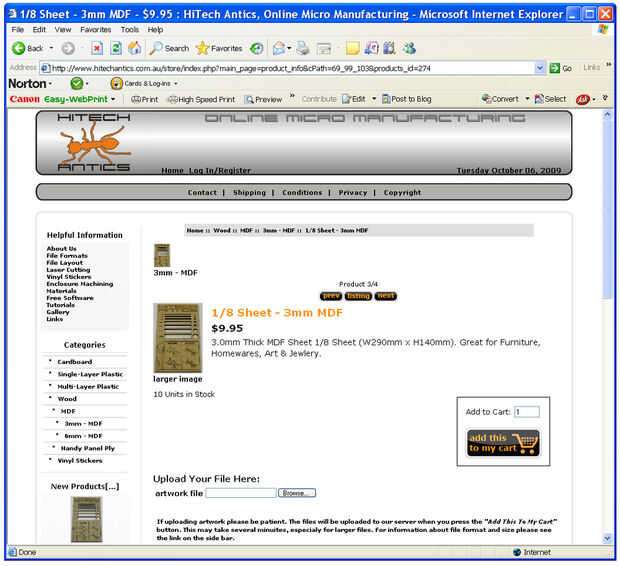Click the Forward navigation arrow icon
Viewport: 620px width, 566px height.
(x=68, y=48)
